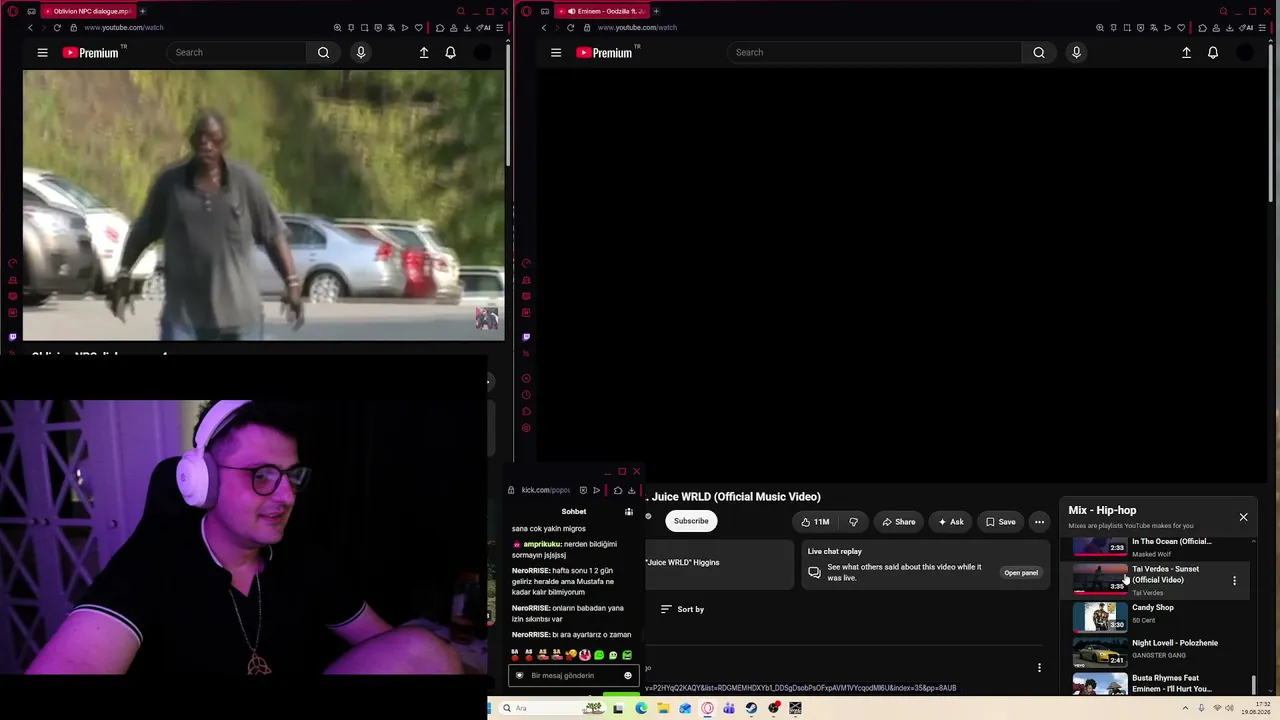Reload the page in Oblivion window

(56, 28)
